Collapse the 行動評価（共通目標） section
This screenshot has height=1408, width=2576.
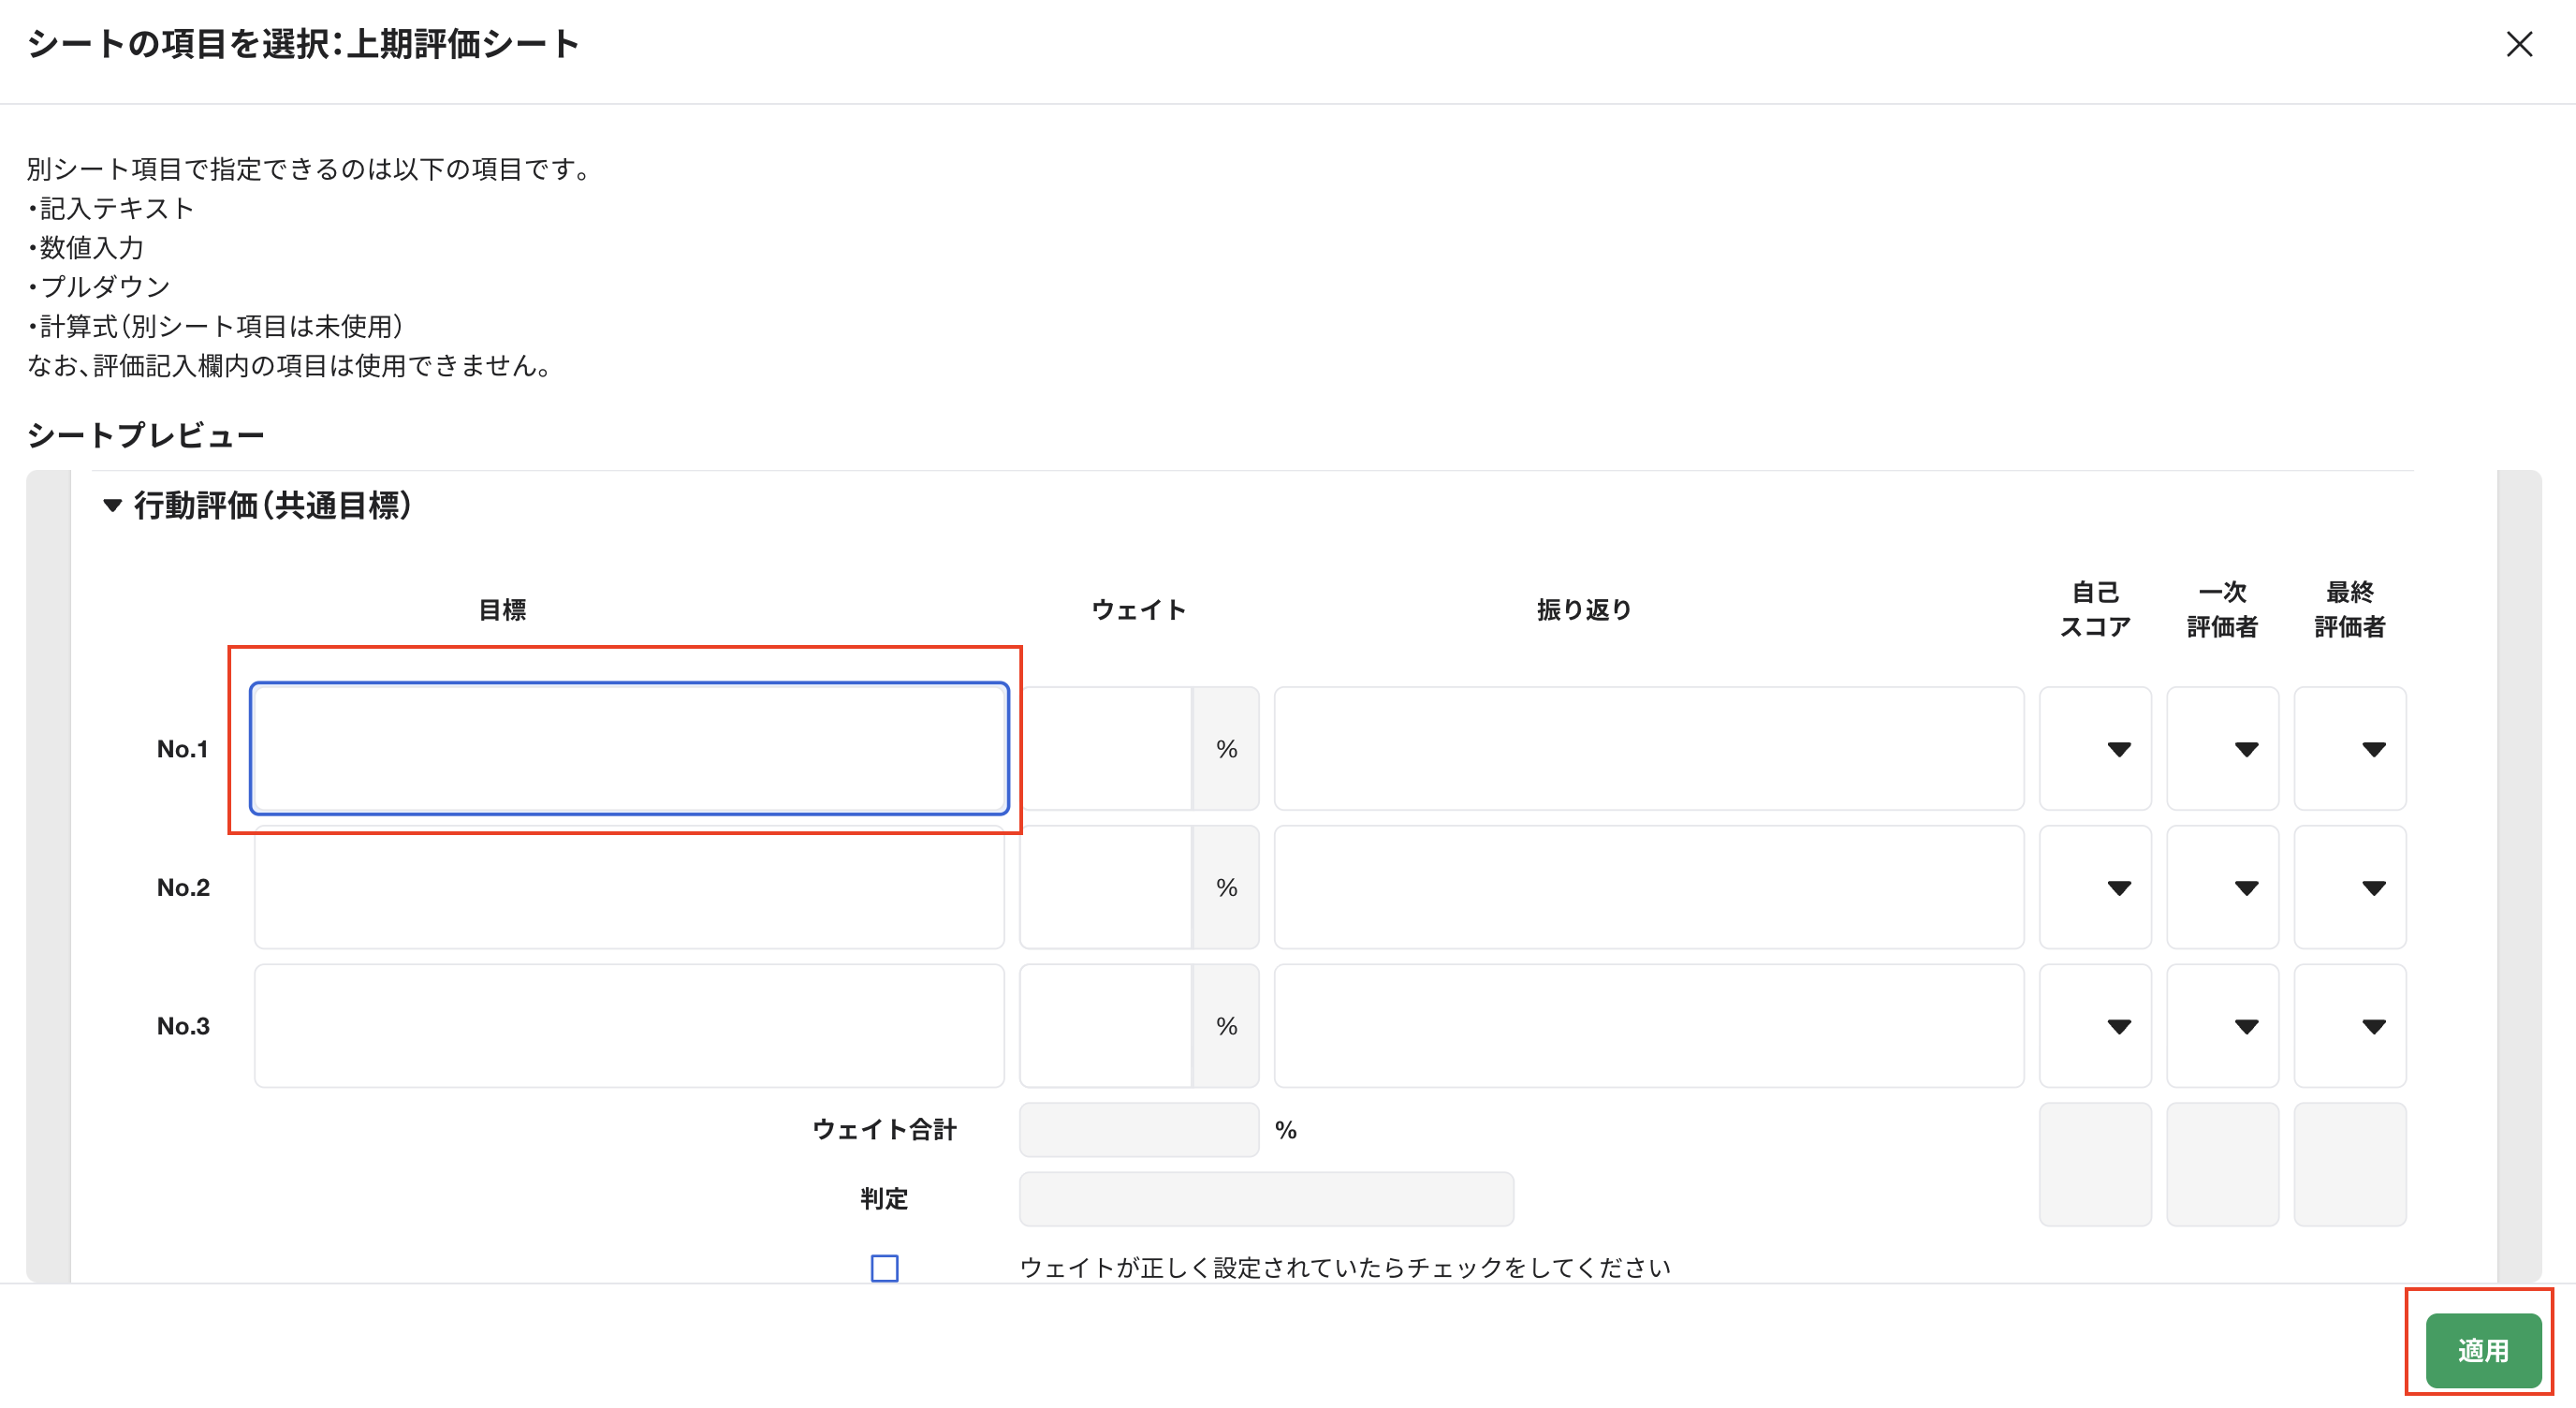click(x=112, y=506)
